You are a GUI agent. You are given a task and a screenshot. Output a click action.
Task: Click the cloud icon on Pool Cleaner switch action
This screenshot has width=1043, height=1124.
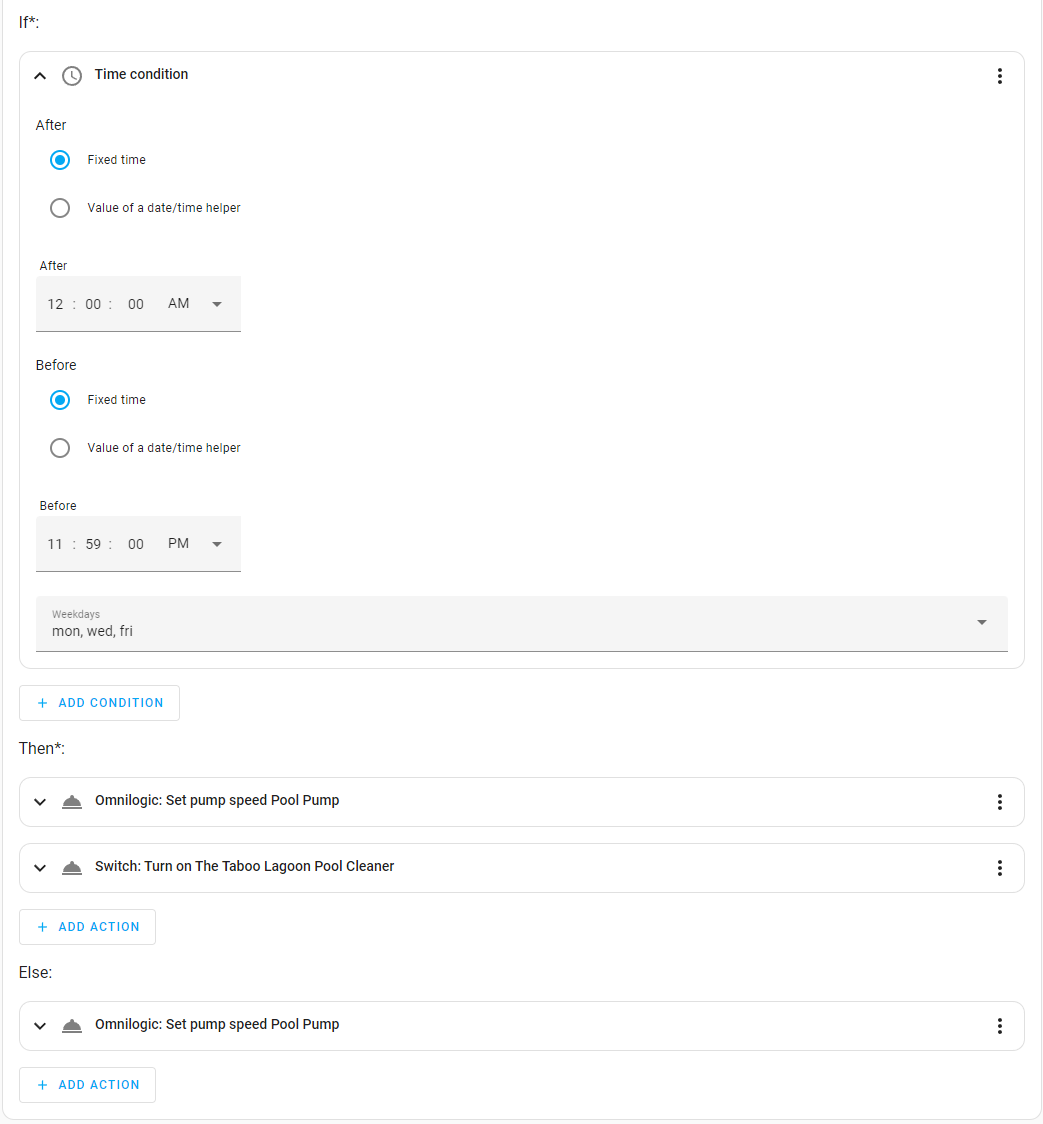click(x=71, y=867)
